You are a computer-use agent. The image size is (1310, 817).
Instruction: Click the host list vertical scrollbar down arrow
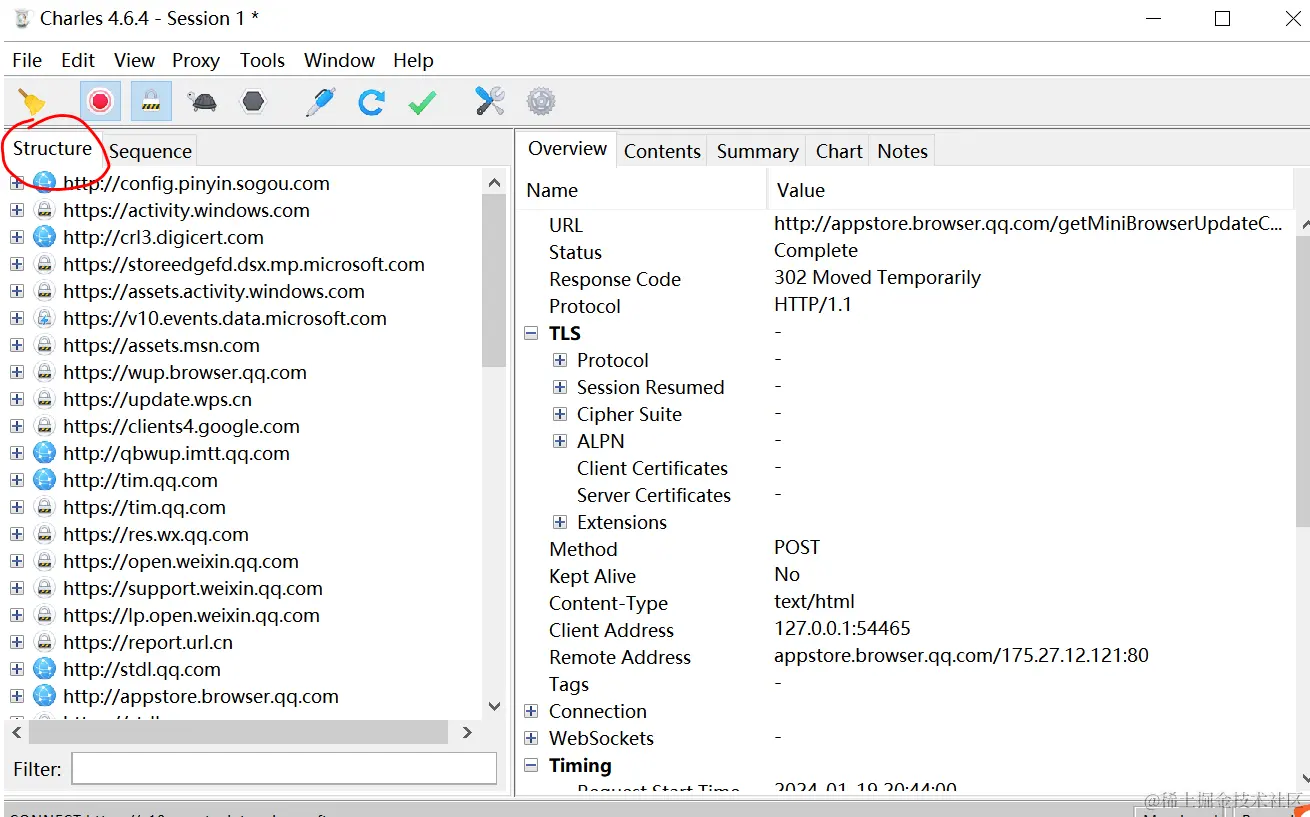tap(494, 706)
